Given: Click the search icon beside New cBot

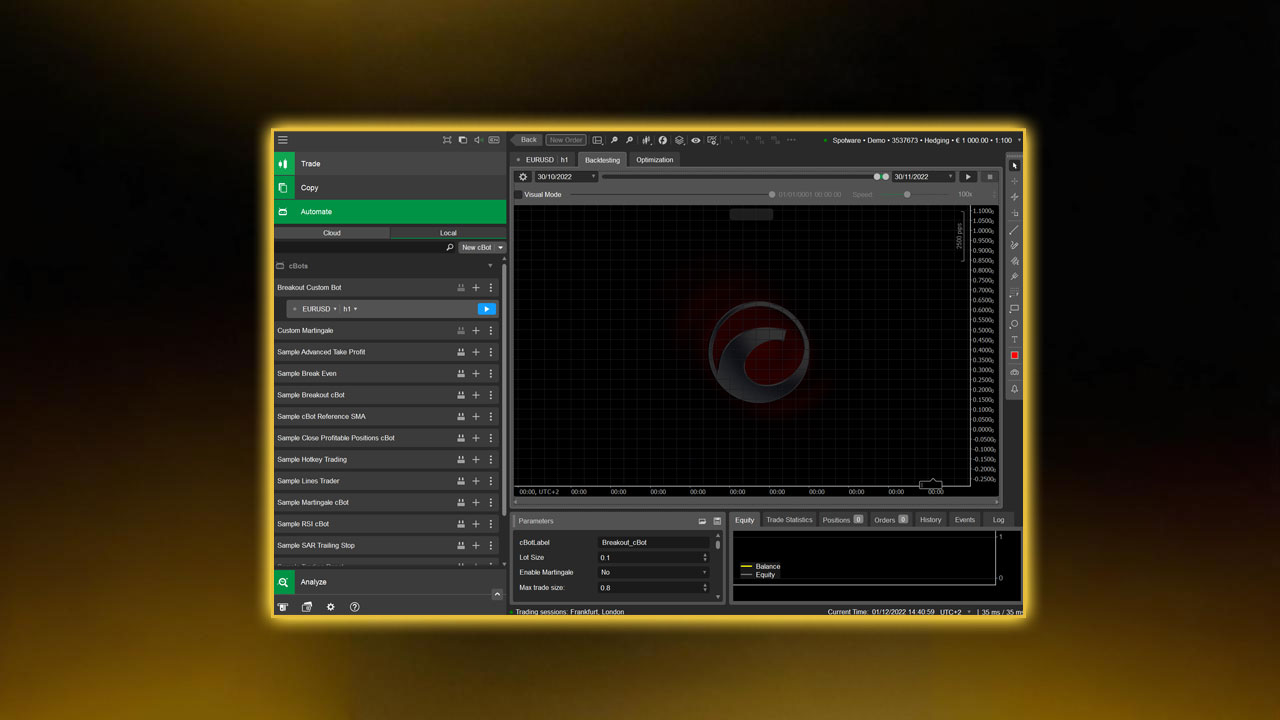Looking at the screenshot, I should (450, 247).
